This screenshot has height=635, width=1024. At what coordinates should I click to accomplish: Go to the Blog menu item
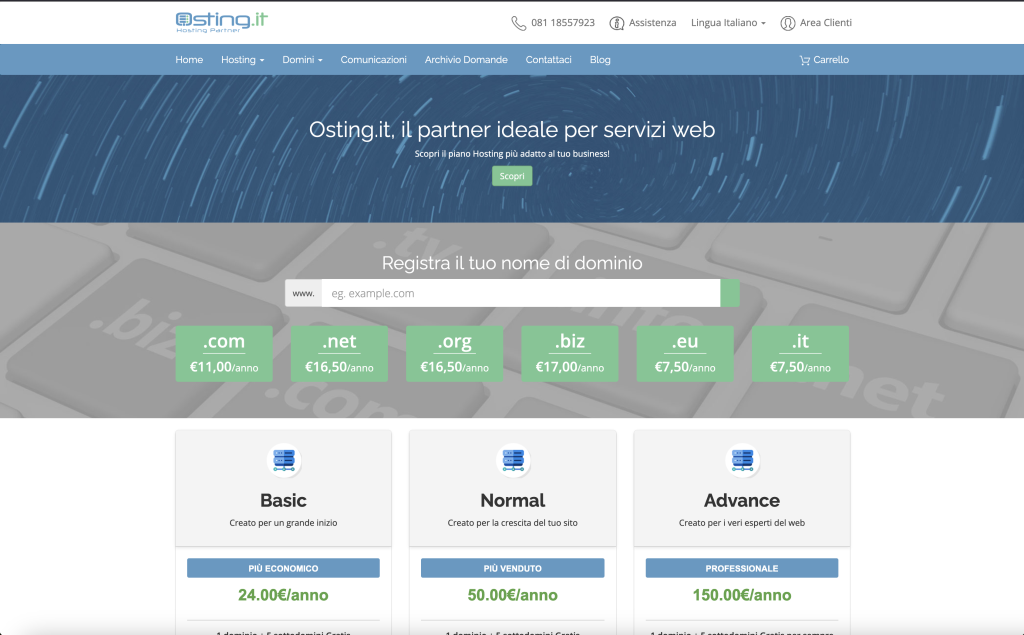point(600,60)
